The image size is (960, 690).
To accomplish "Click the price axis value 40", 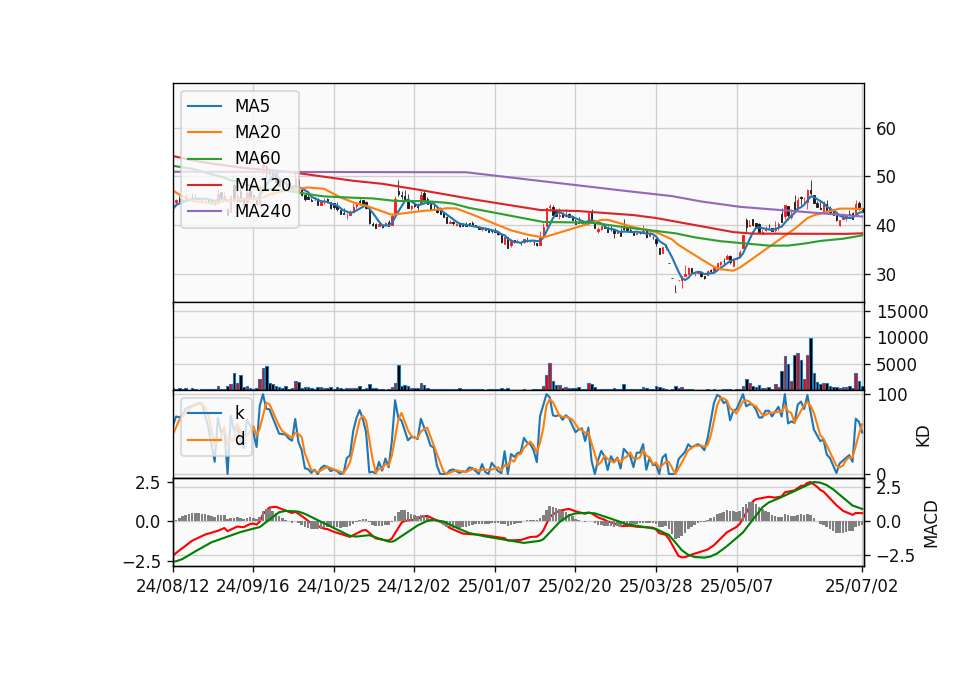I will click(885, 226).
